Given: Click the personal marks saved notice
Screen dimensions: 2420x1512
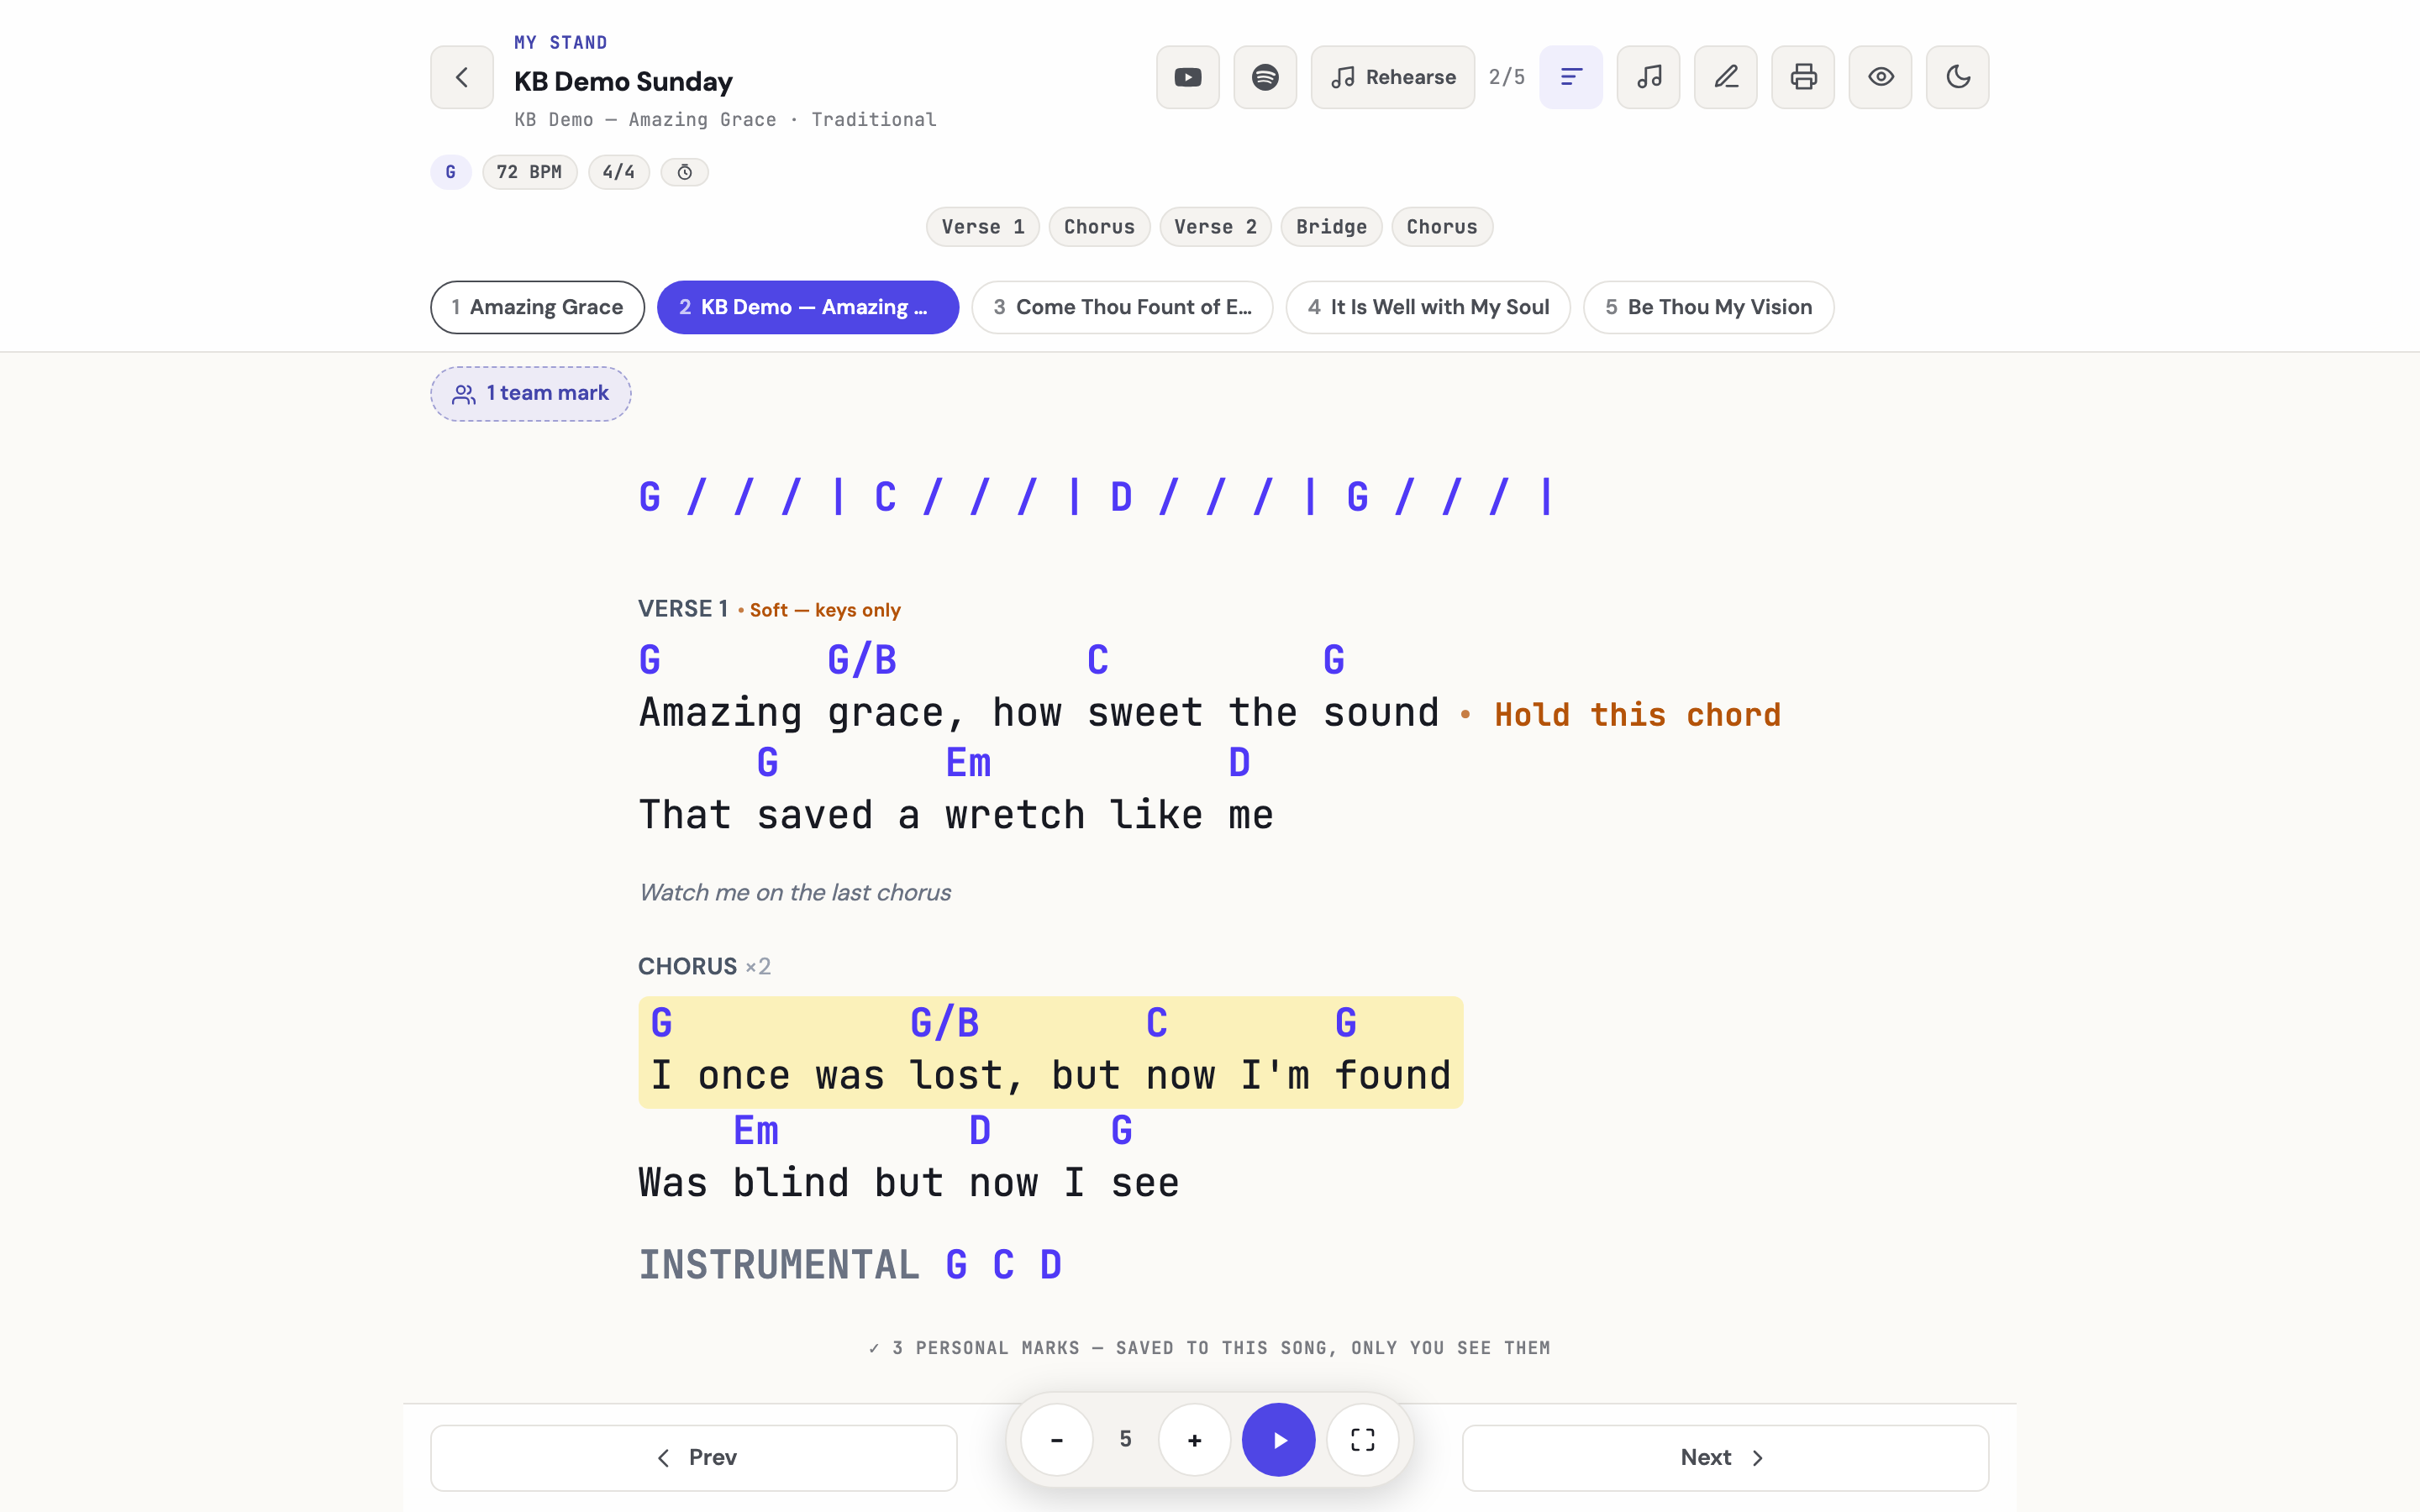Looking at the screenshot, I should coord(1210,1348).
